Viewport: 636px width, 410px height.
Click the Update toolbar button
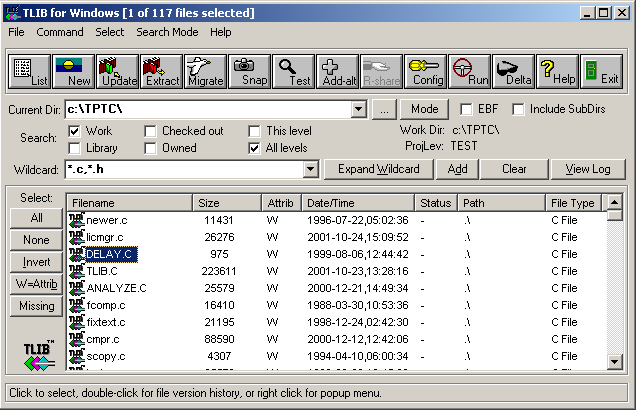point(118,72)
